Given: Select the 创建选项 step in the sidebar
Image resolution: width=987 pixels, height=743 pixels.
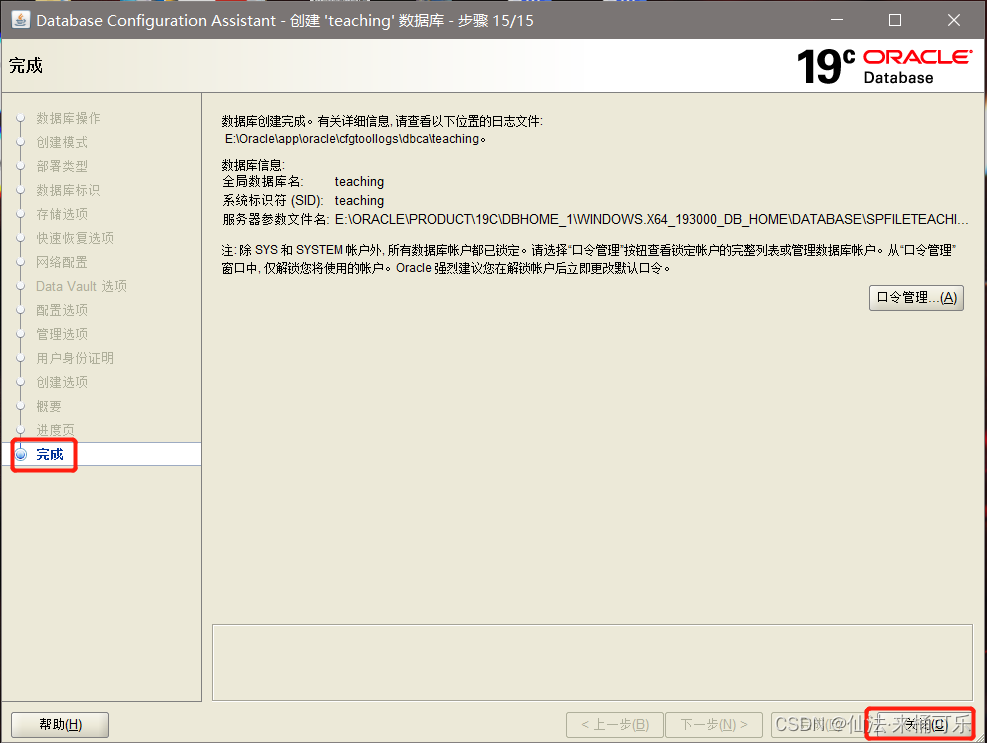Looking at the screenshot, I should (x=62, y=382).
